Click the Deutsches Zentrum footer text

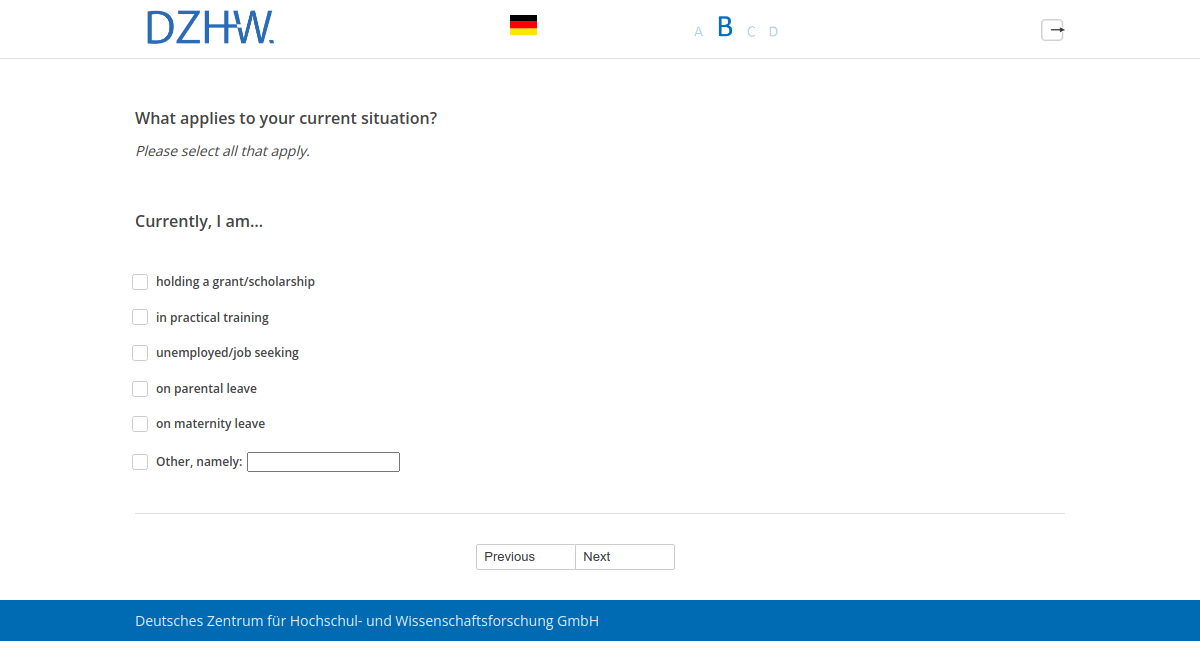click(367, 621)
